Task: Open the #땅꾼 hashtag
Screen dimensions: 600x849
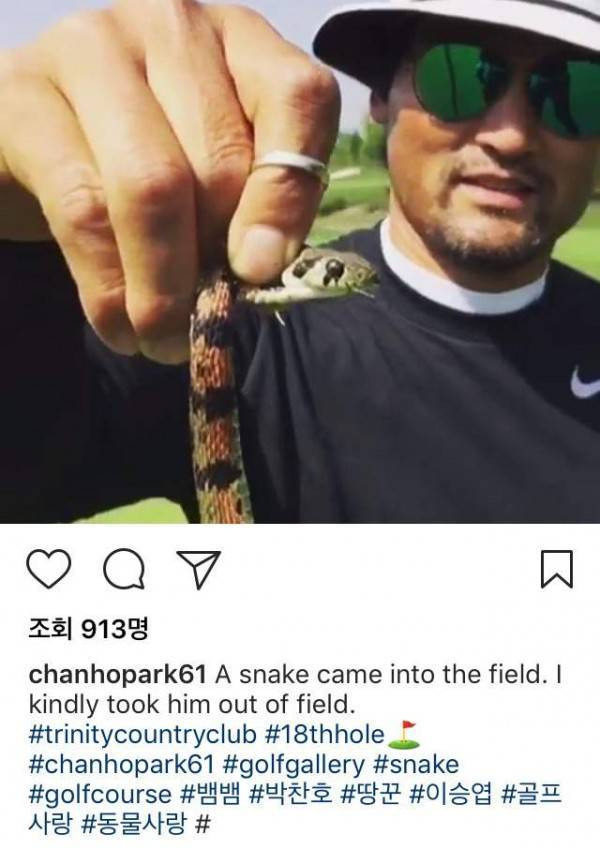Action: pos(371,795)
